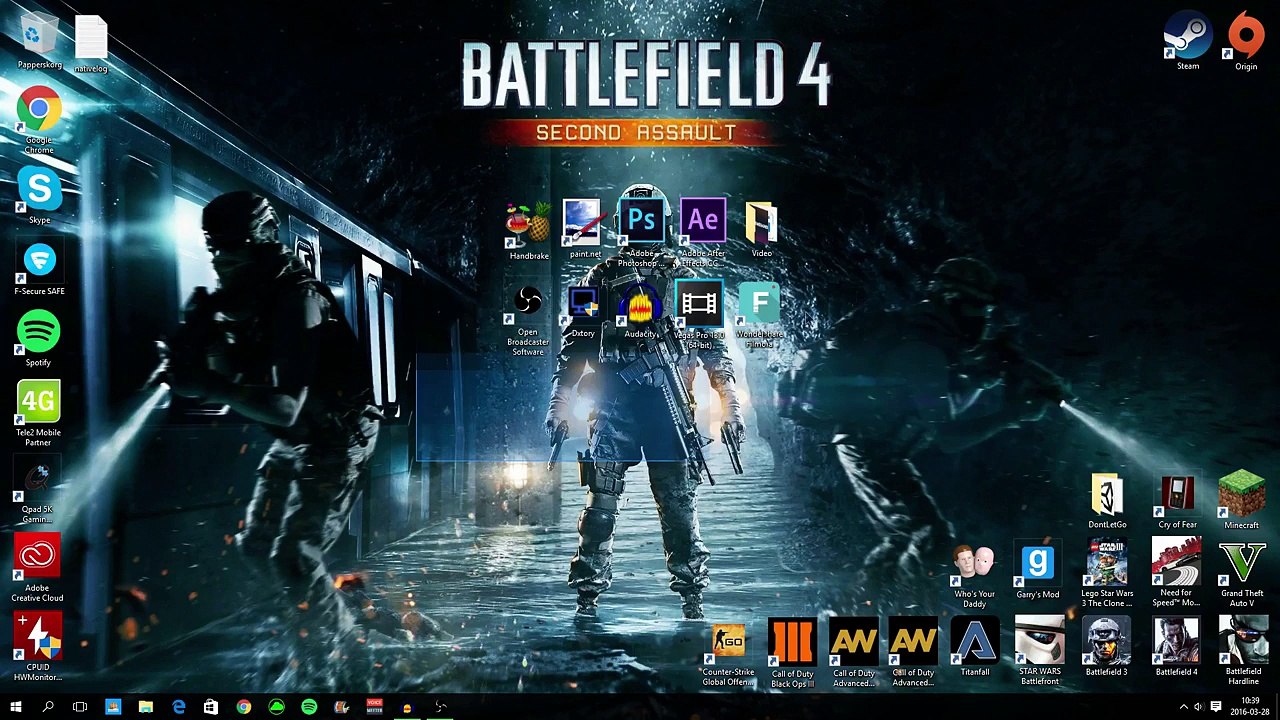This screenshot has height=720, width=1280.
Task: Open the Google Chrome desktop shortcut
Action: 39,120
